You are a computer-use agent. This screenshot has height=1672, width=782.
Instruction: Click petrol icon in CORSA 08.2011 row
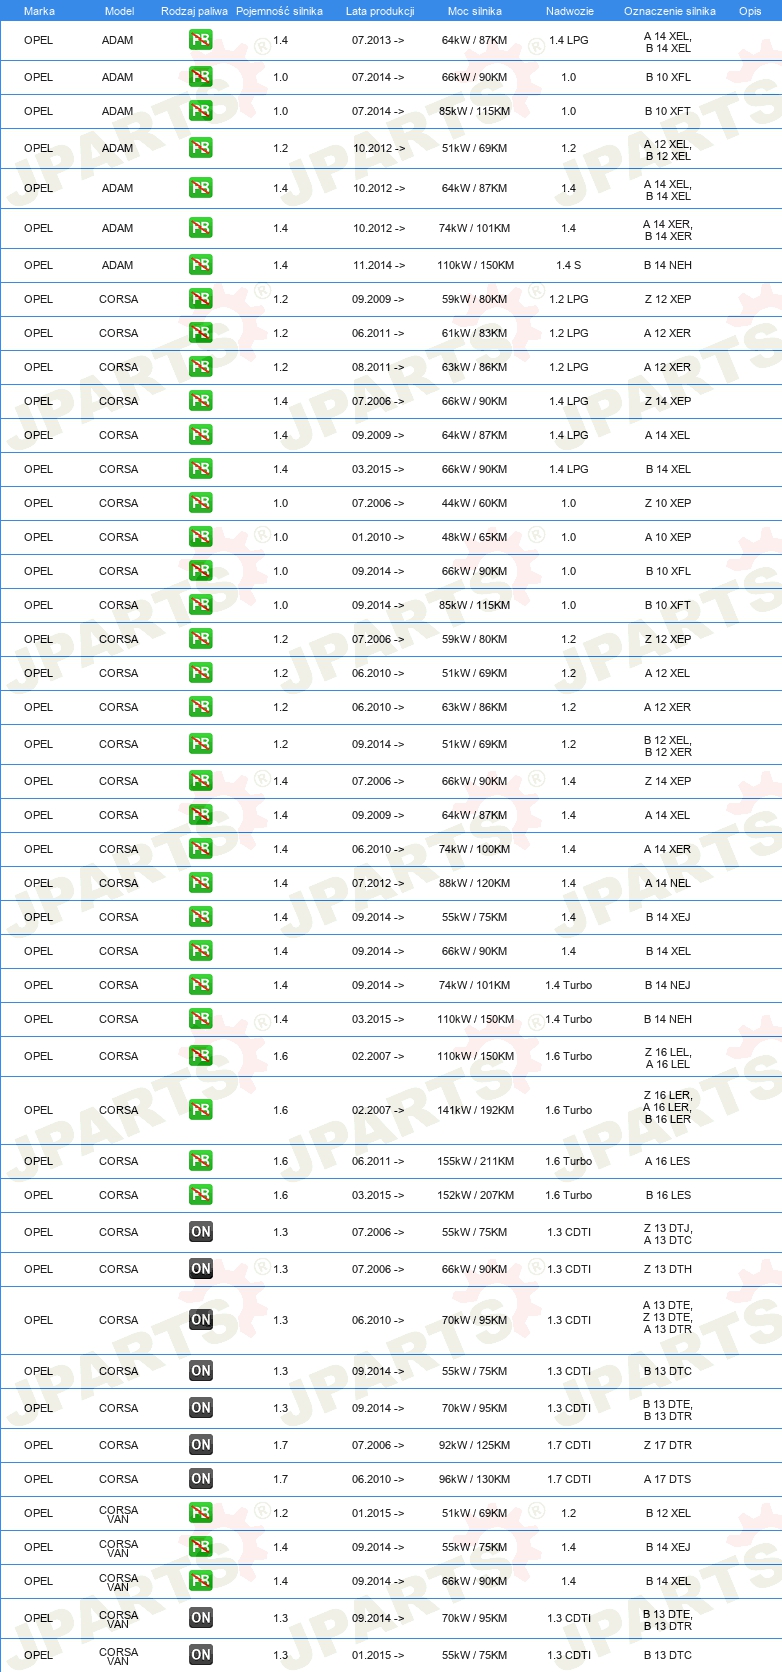coord(201,367)
